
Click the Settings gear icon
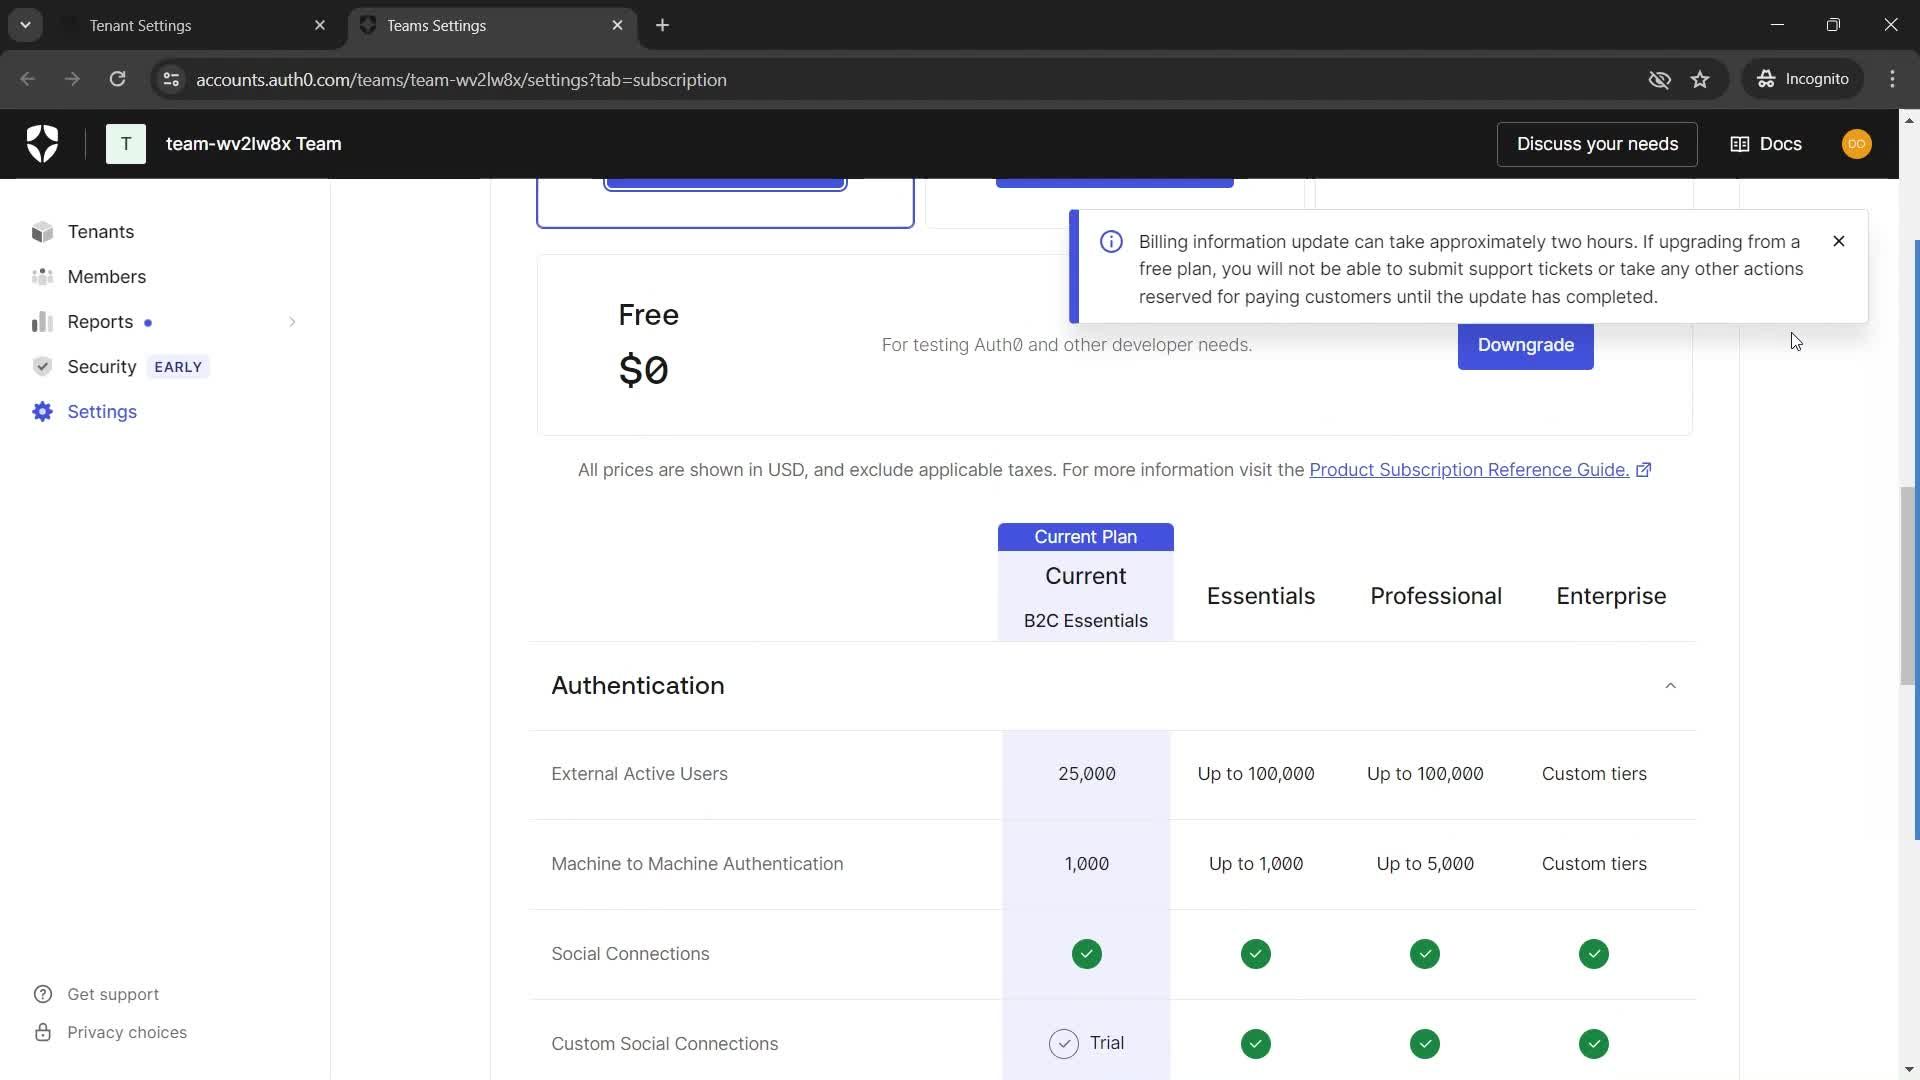[x=42, y=412]
